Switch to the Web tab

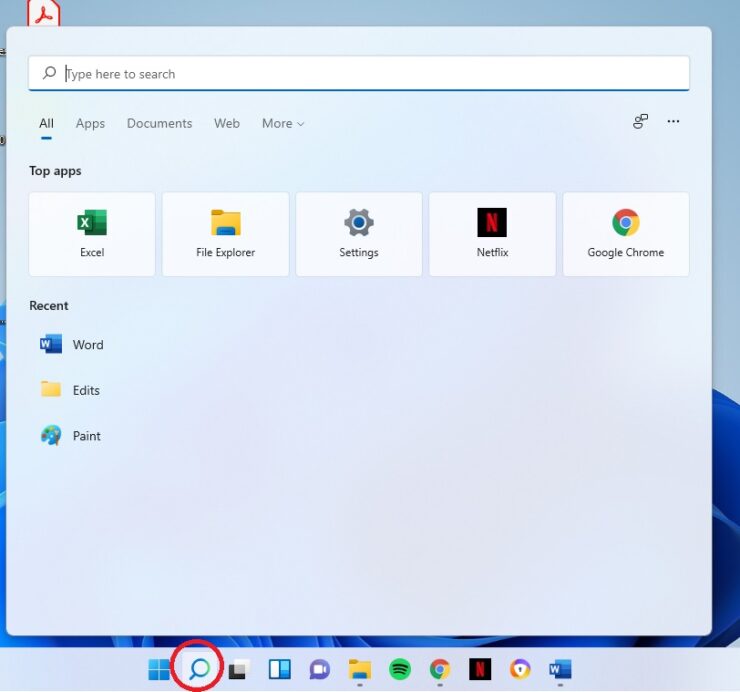point(227,123)
